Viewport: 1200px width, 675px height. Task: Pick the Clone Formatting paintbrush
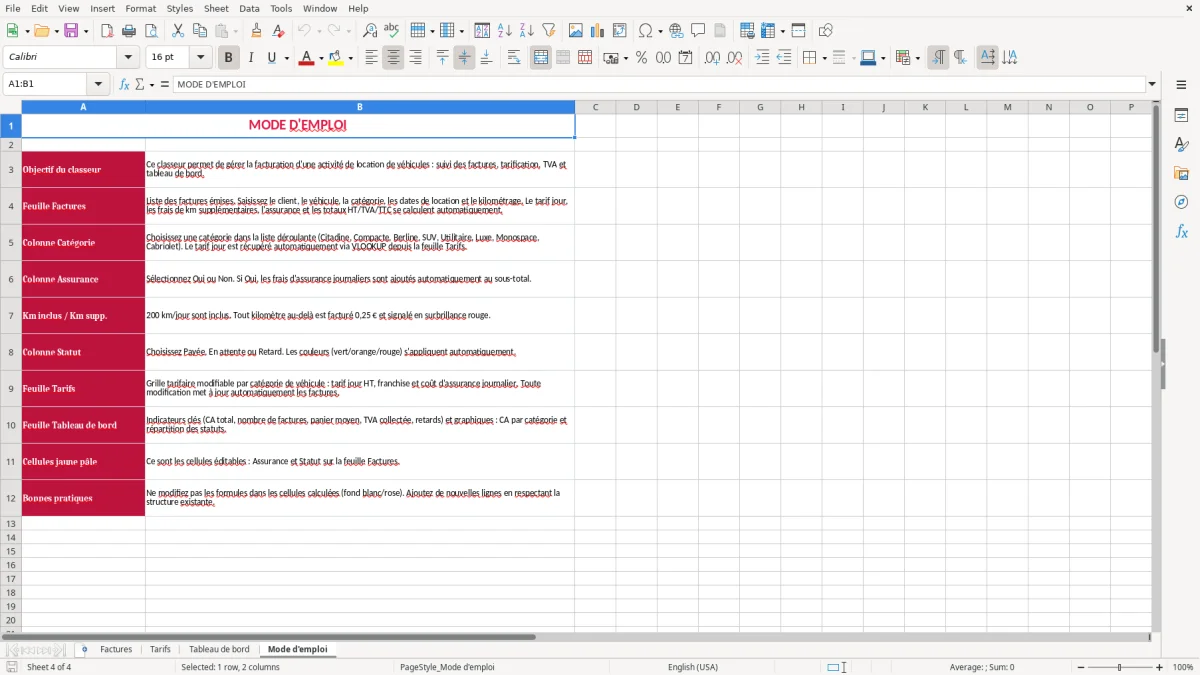point(257,31)
